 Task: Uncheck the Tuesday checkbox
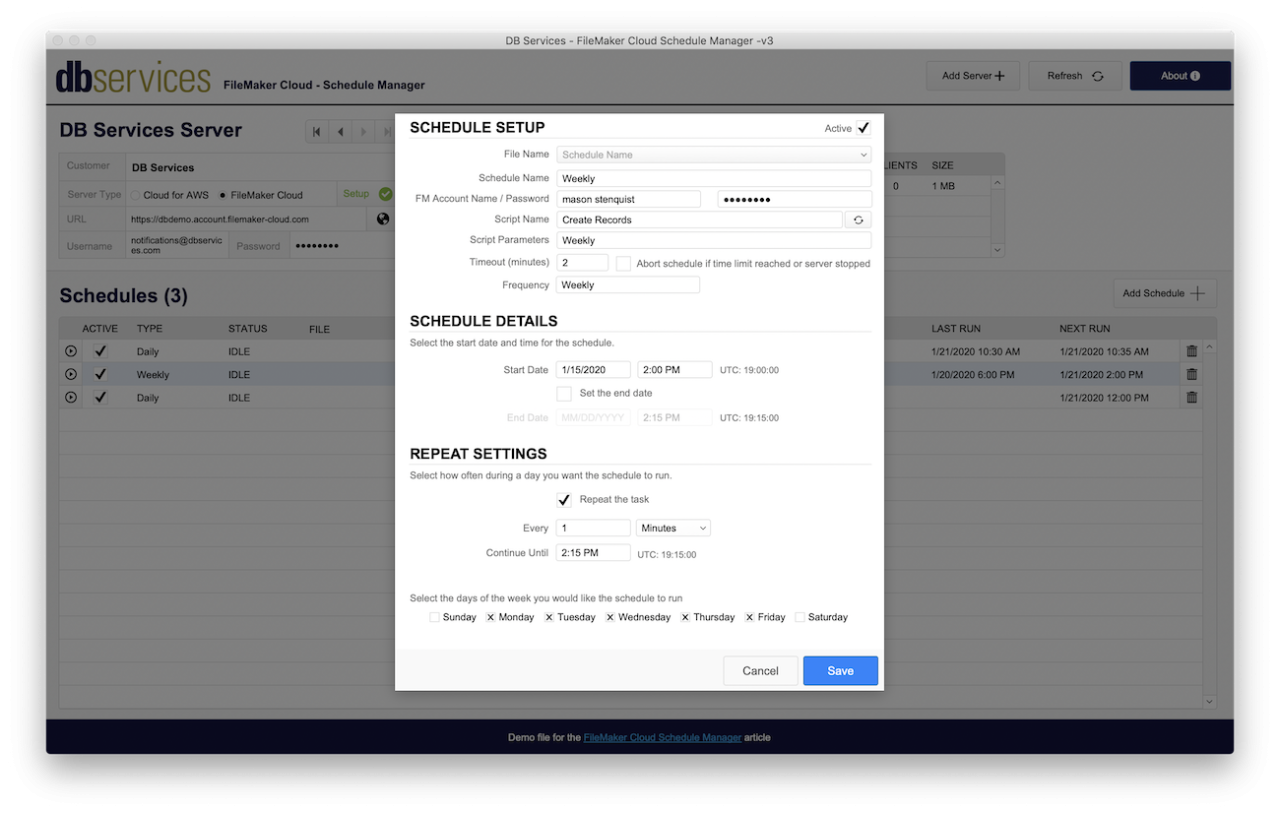pos(550,617)
